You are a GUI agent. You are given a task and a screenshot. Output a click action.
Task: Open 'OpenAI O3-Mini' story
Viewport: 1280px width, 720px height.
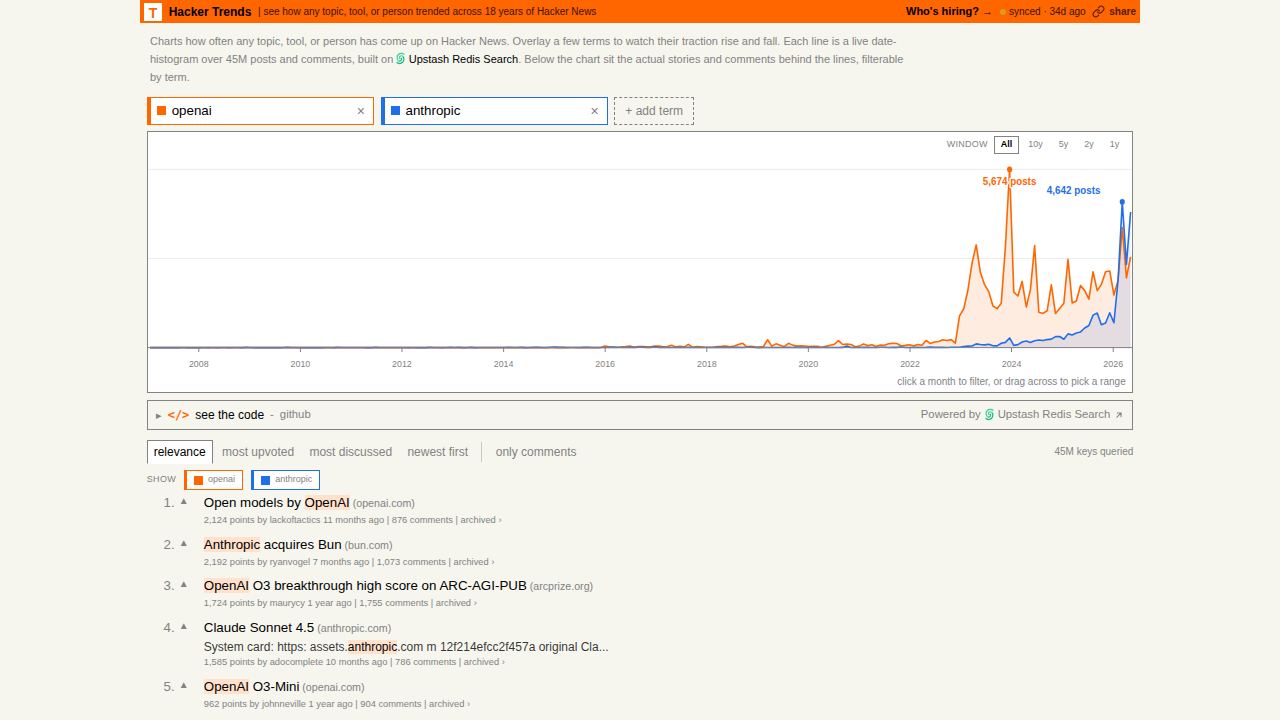(252, 687)
